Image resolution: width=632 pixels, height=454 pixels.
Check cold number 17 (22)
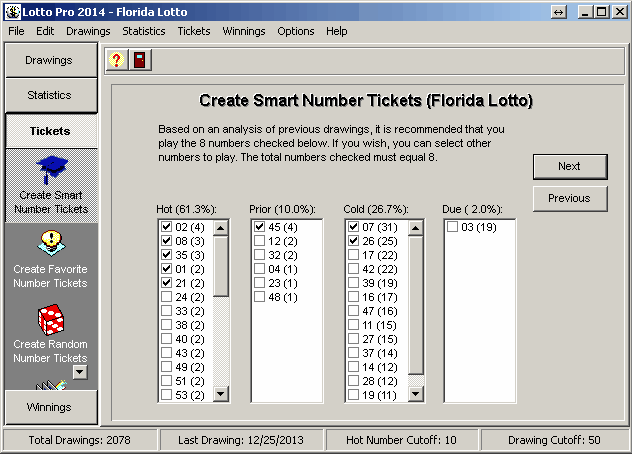pyautogui.click(x=353, y=255)
